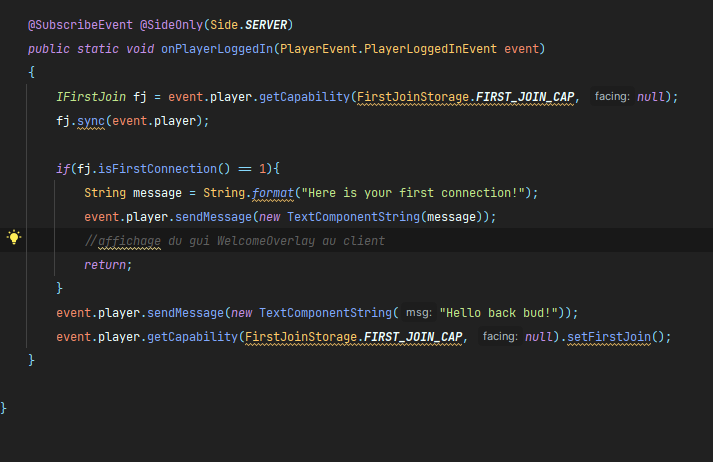Click the IFirstJoin type declaration
This screenshot has height=462, width=713.
click(x=92, y=97)
